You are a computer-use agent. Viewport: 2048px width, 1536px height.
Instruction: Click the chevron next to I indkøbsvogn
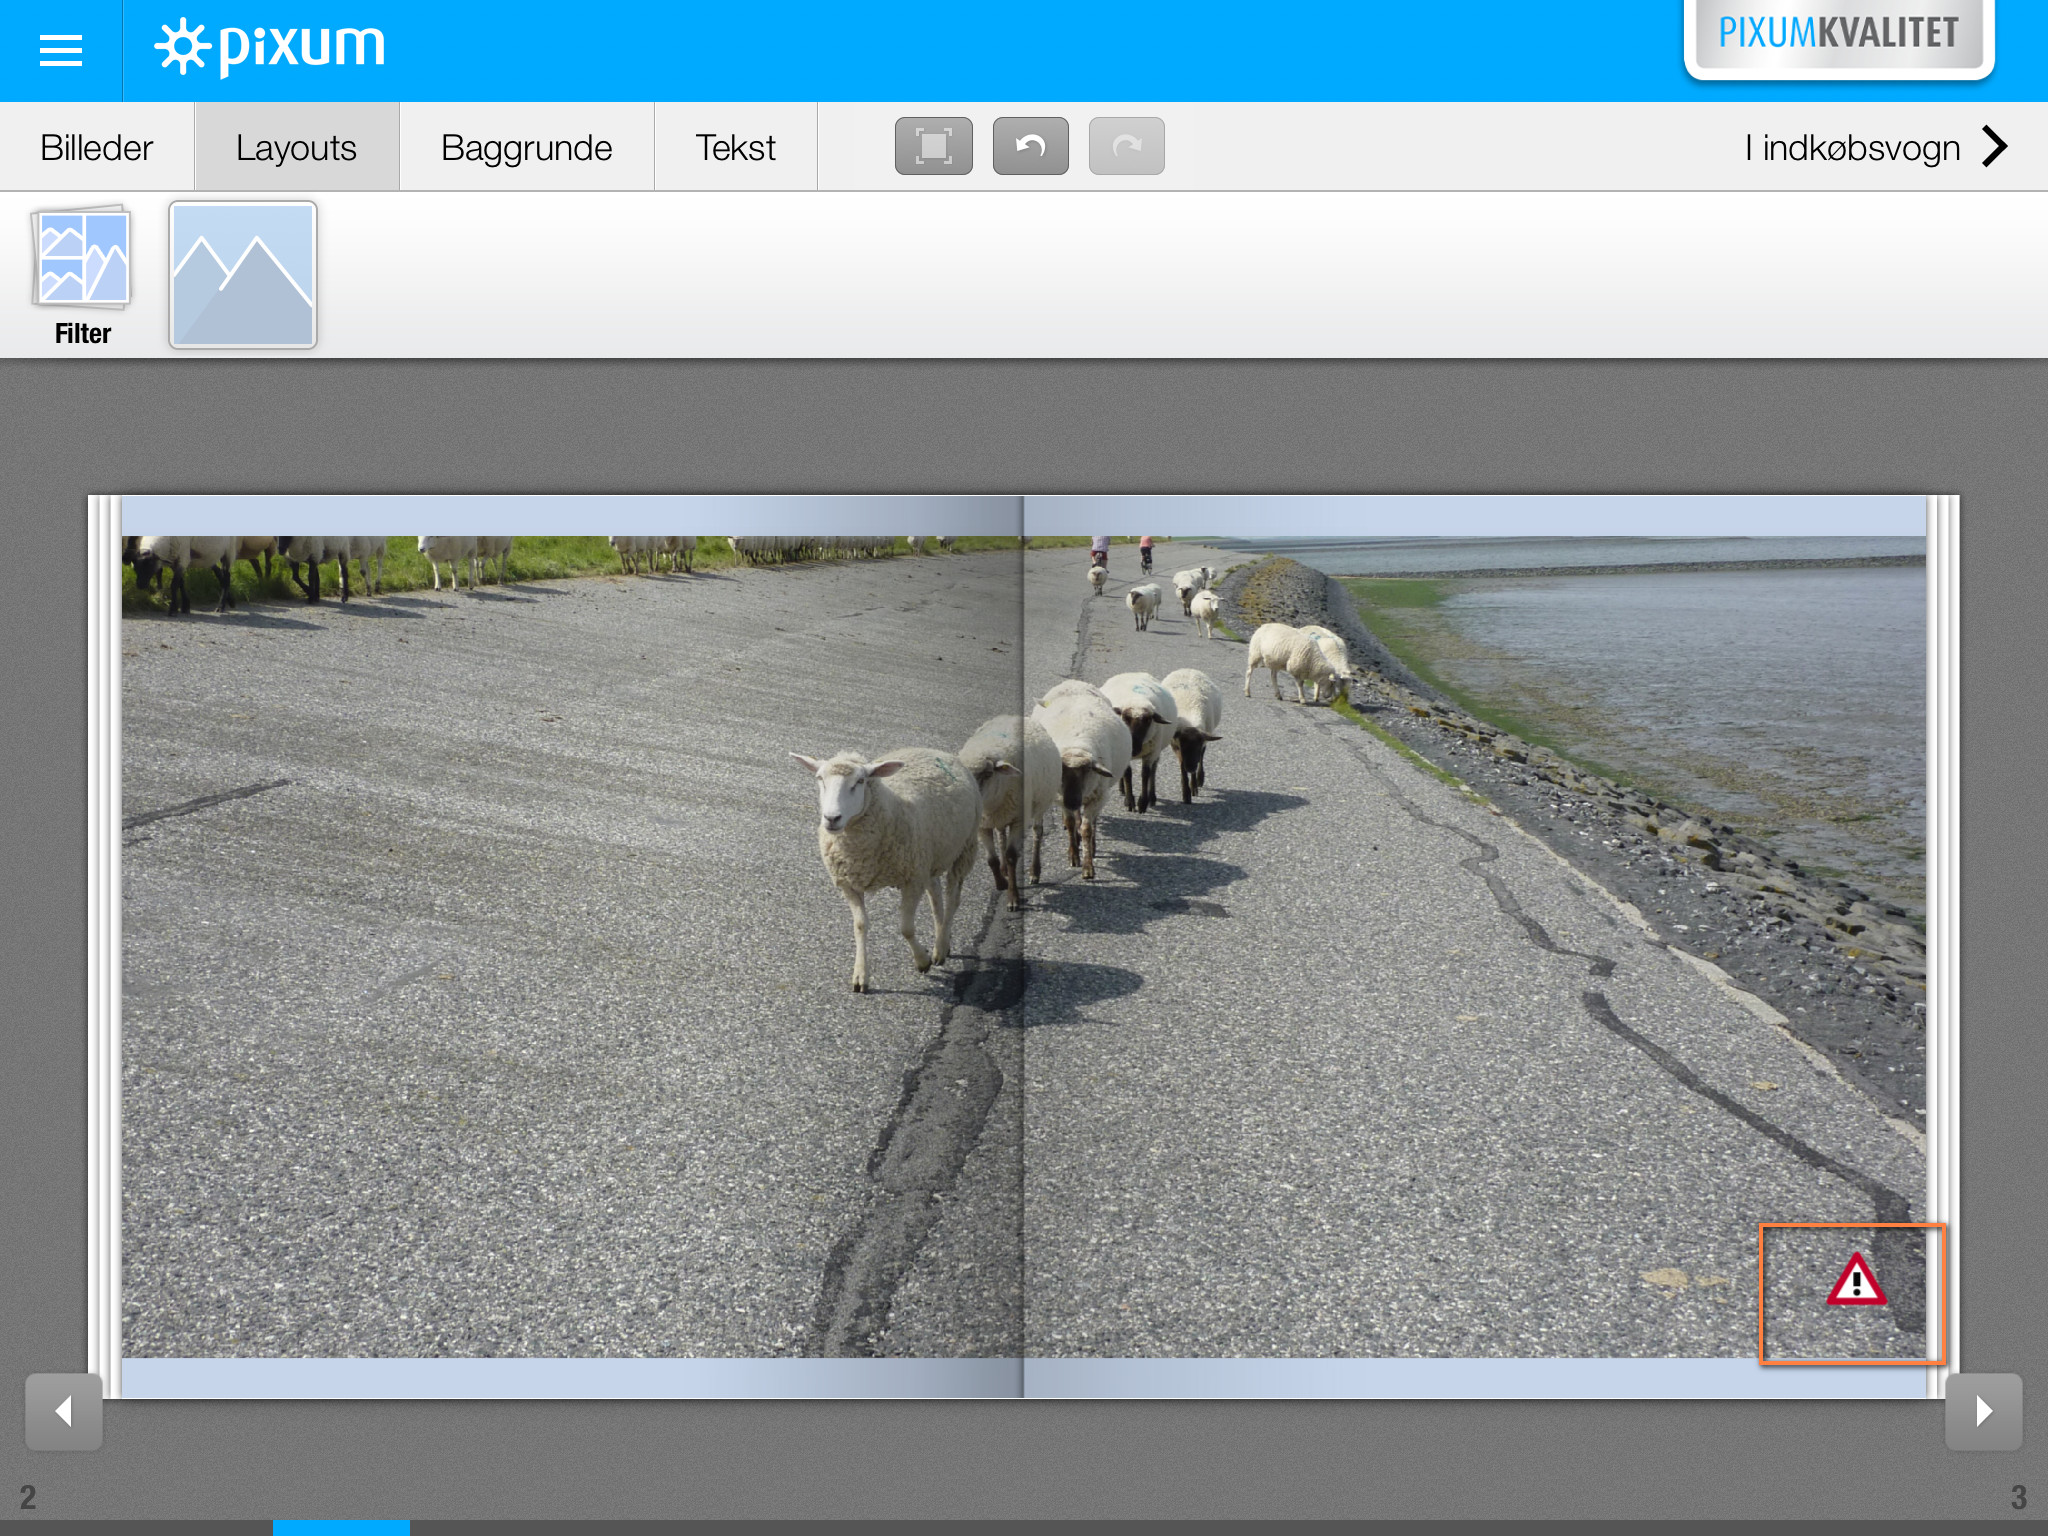[x=1995, y=147]
